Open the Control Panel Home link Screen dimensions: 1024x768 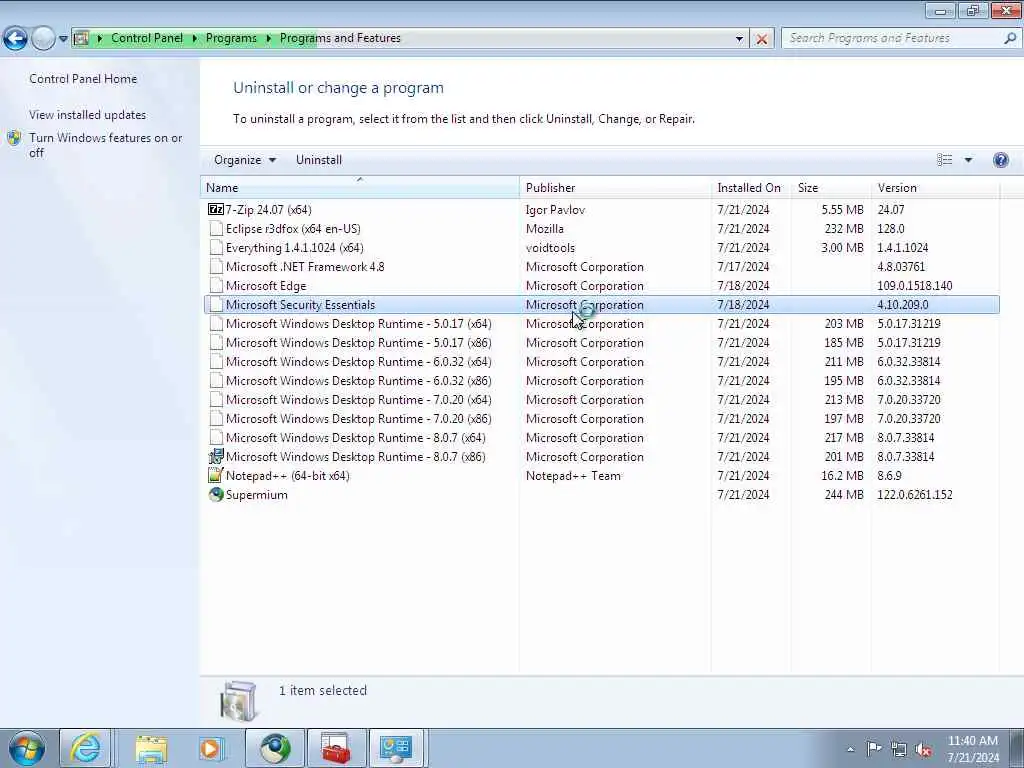(x=83, y=79)
